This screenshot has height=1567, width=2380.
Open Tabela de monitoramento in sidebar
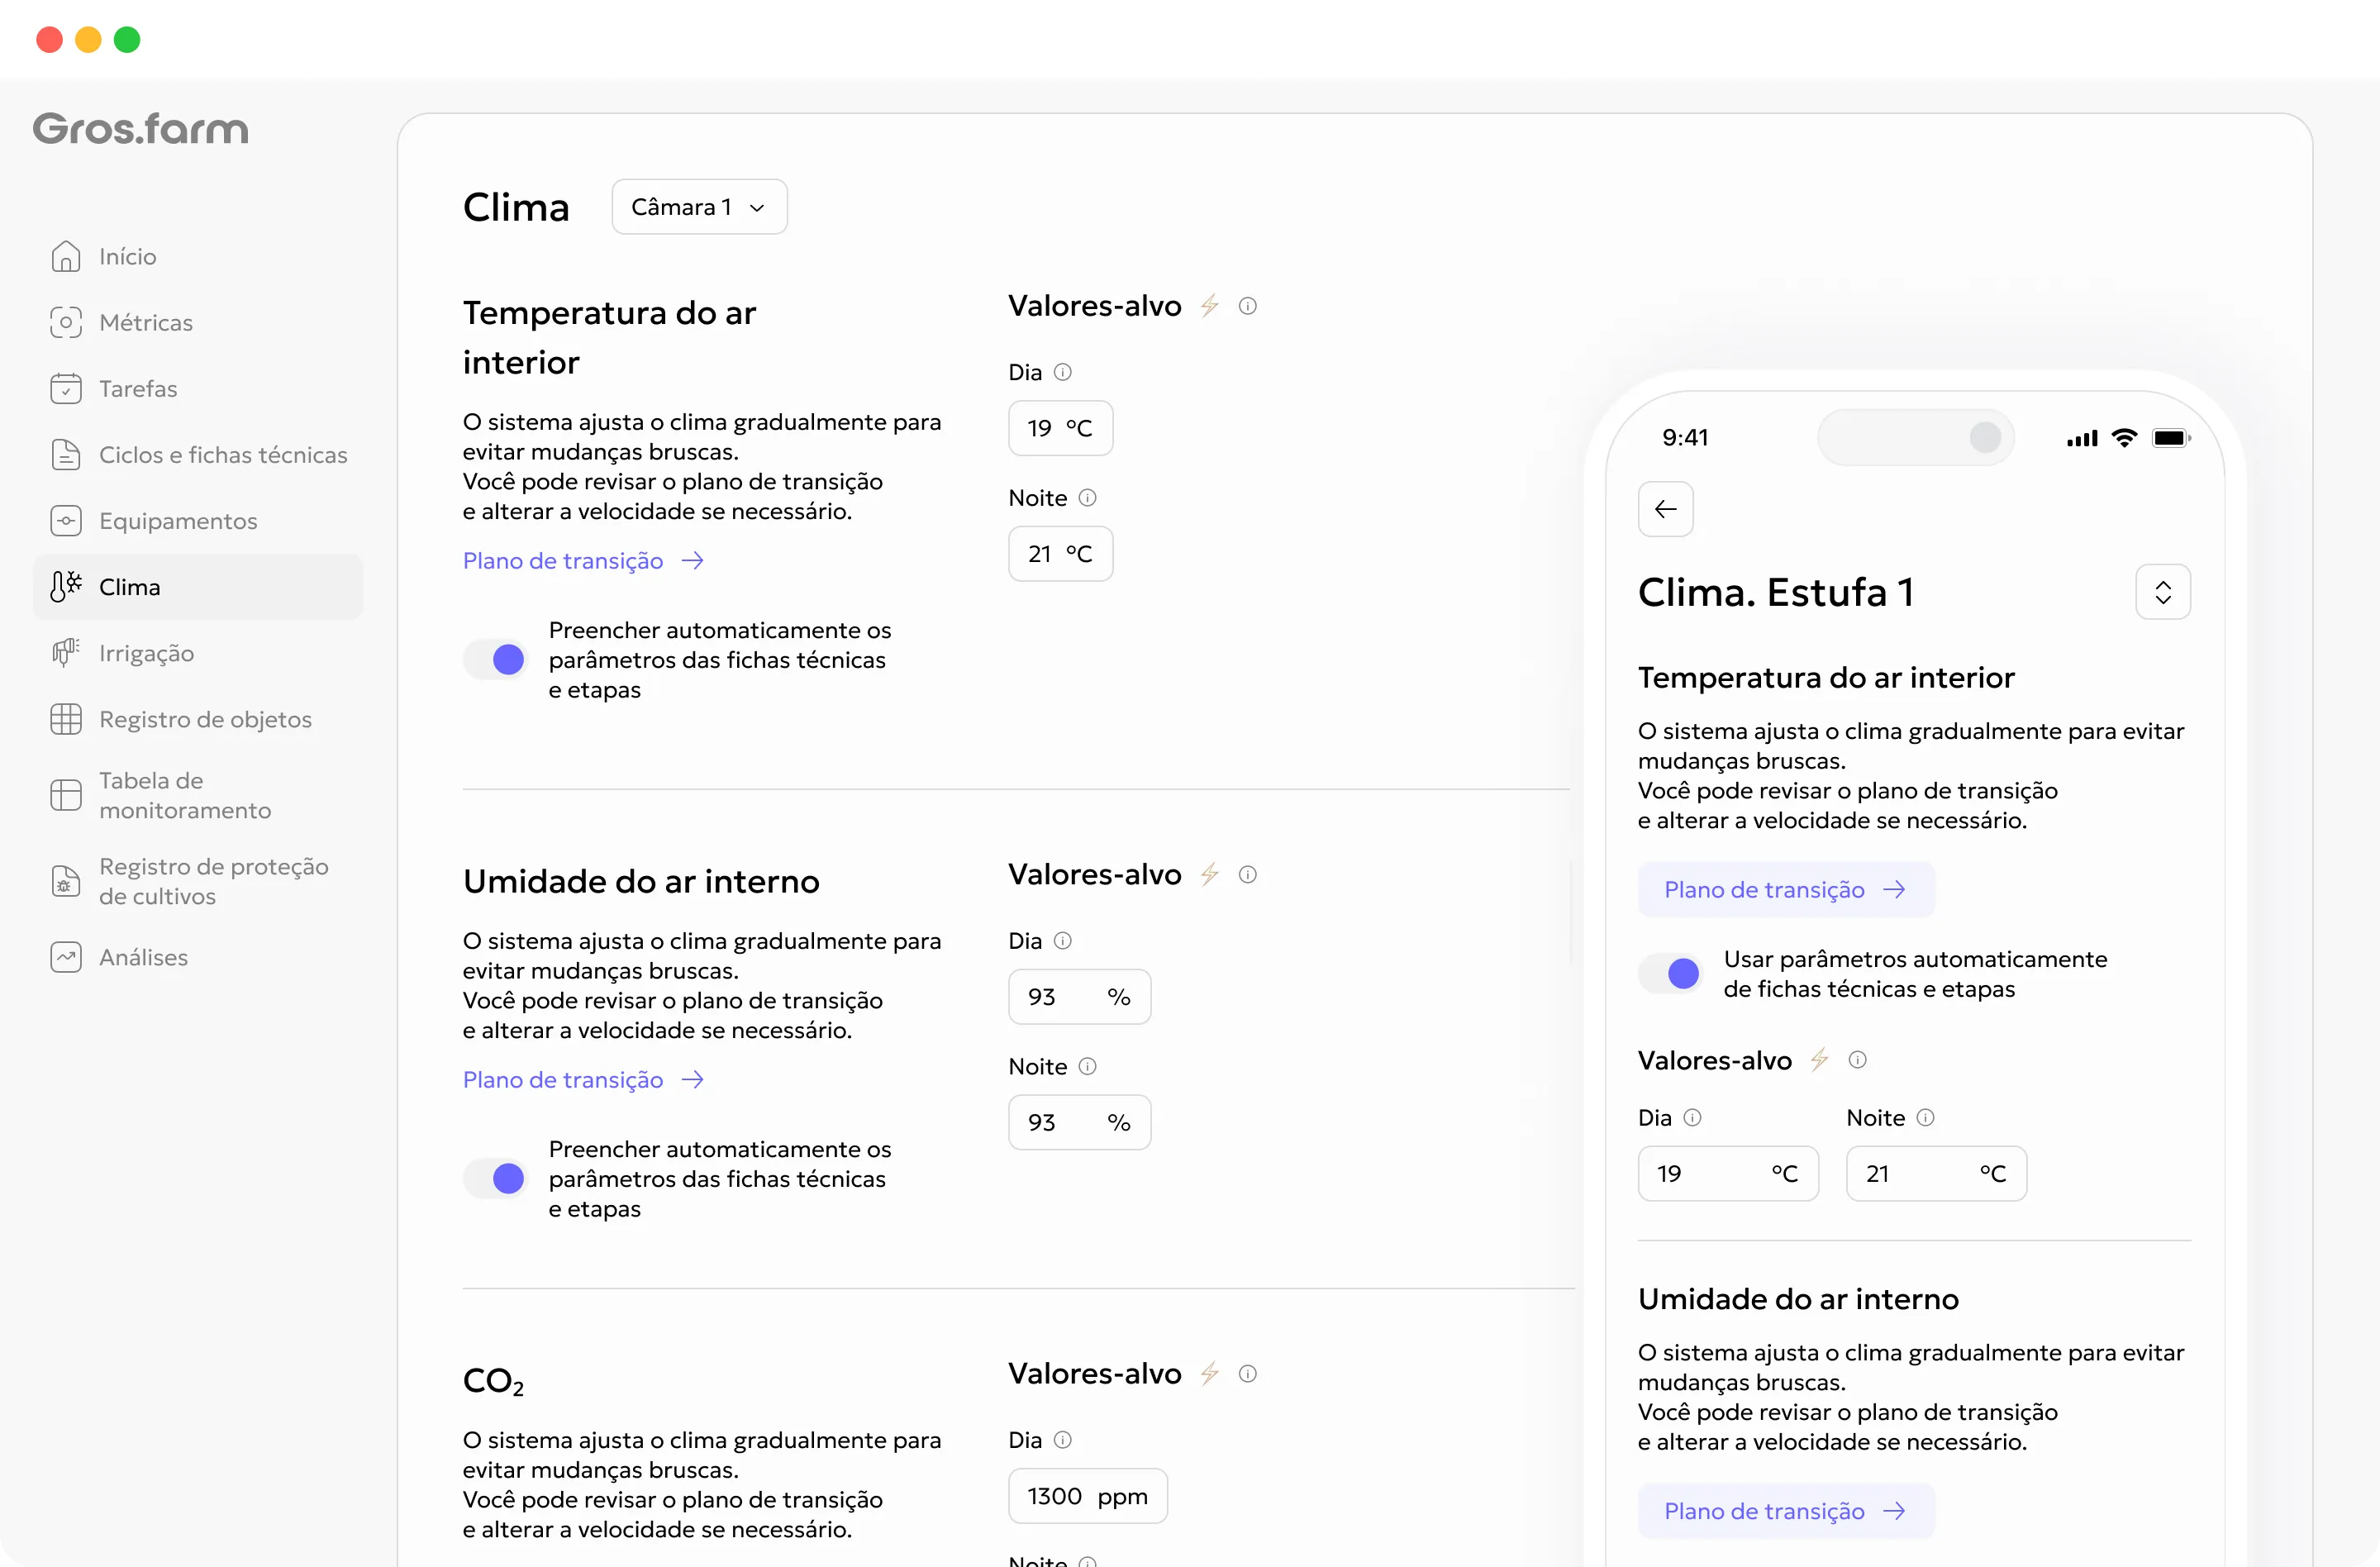(x=198, y=795)
